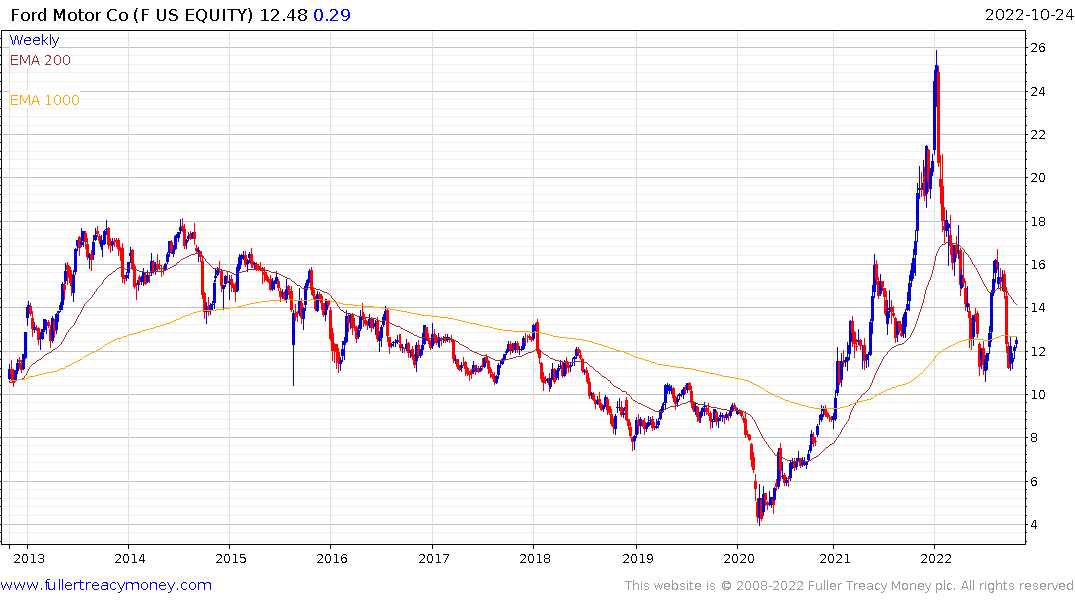
Task: Click the 16 price axis label
Action: click(x=1038, y=265)
